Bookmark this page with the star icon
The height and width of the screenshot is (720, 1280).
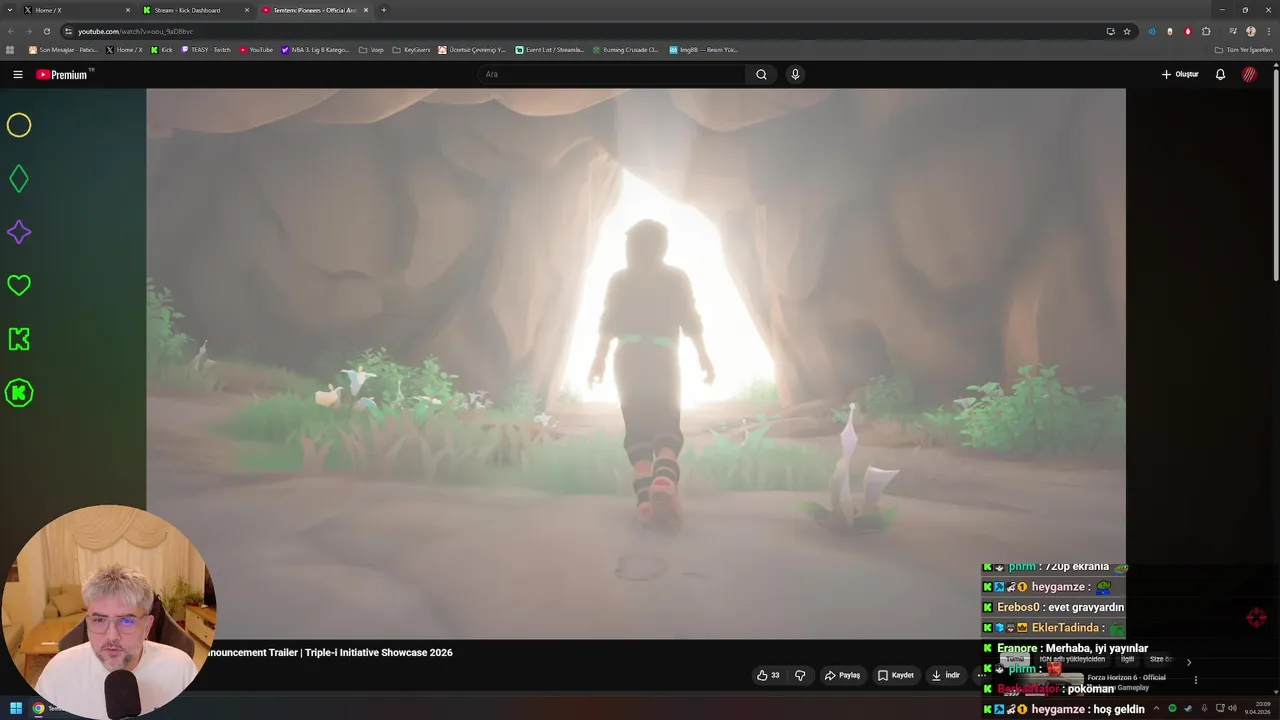(x=1127, y=31)
